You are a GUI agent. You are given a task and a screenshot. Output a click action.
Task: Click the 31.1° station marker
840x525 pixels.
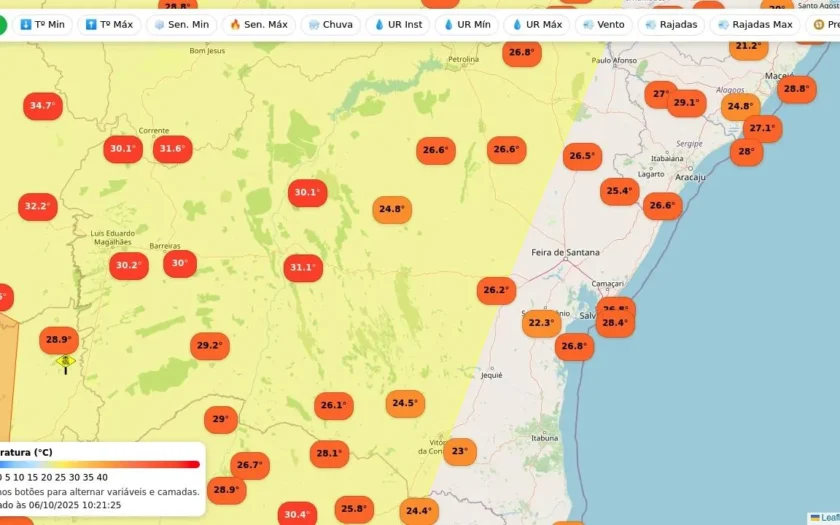303,267
